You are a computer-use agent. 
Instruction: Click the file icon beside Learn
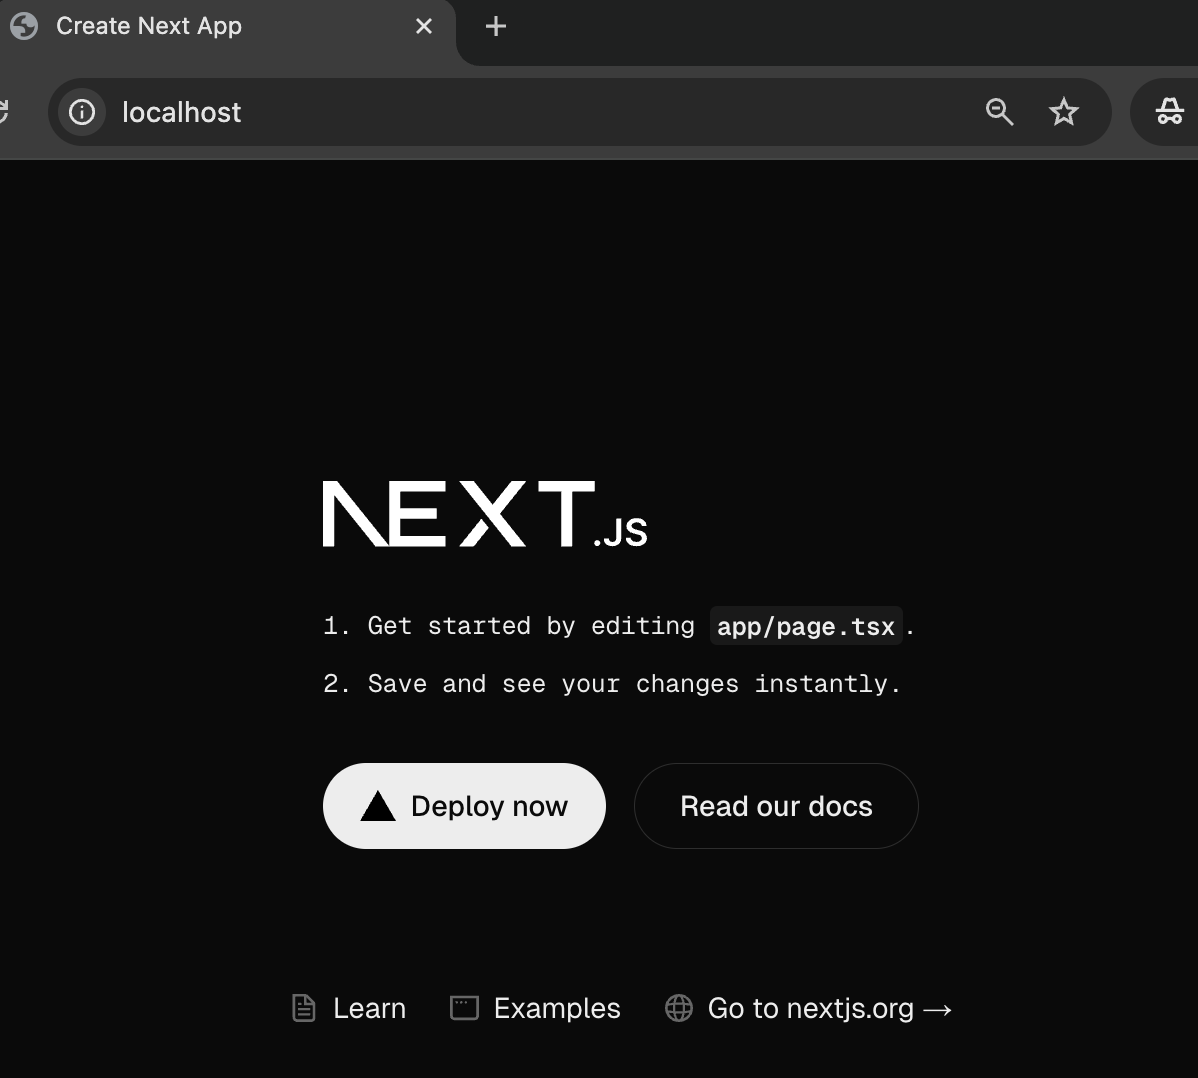(304, 1008)
